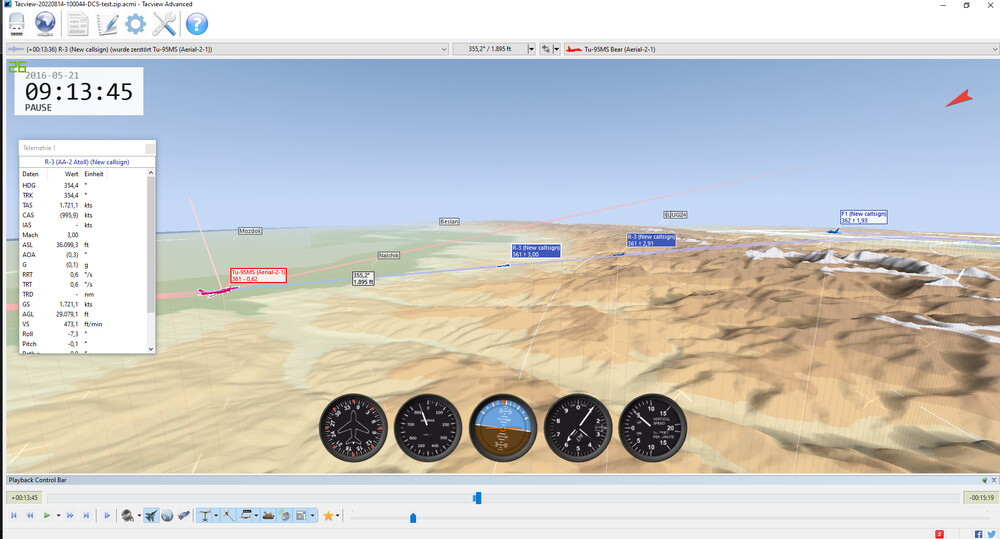Open dropdown beside the magnifier filter icon

(x=139, y=515)
